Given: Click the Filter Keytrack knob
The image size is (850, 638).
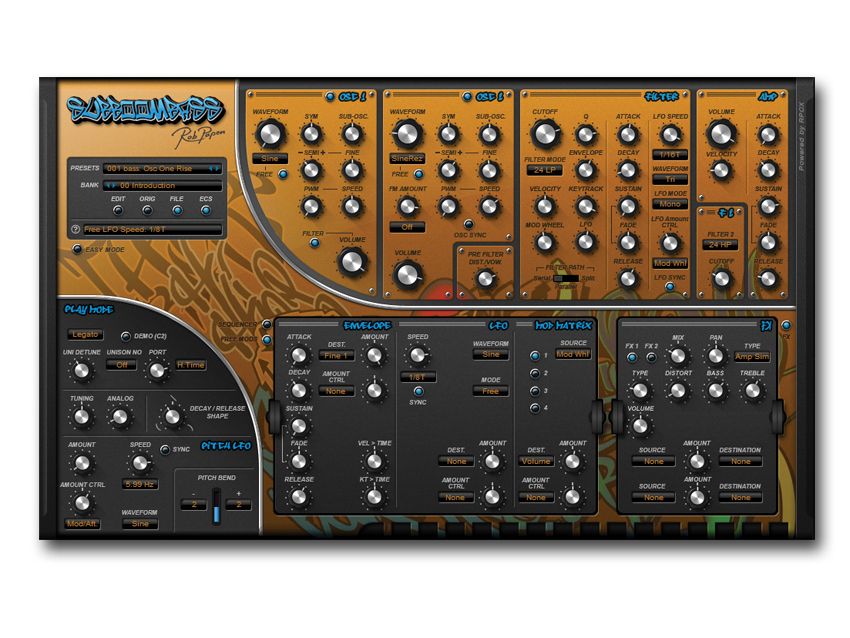Looking at the screenshot, I should pyautogui.click(x=585, y=207).
